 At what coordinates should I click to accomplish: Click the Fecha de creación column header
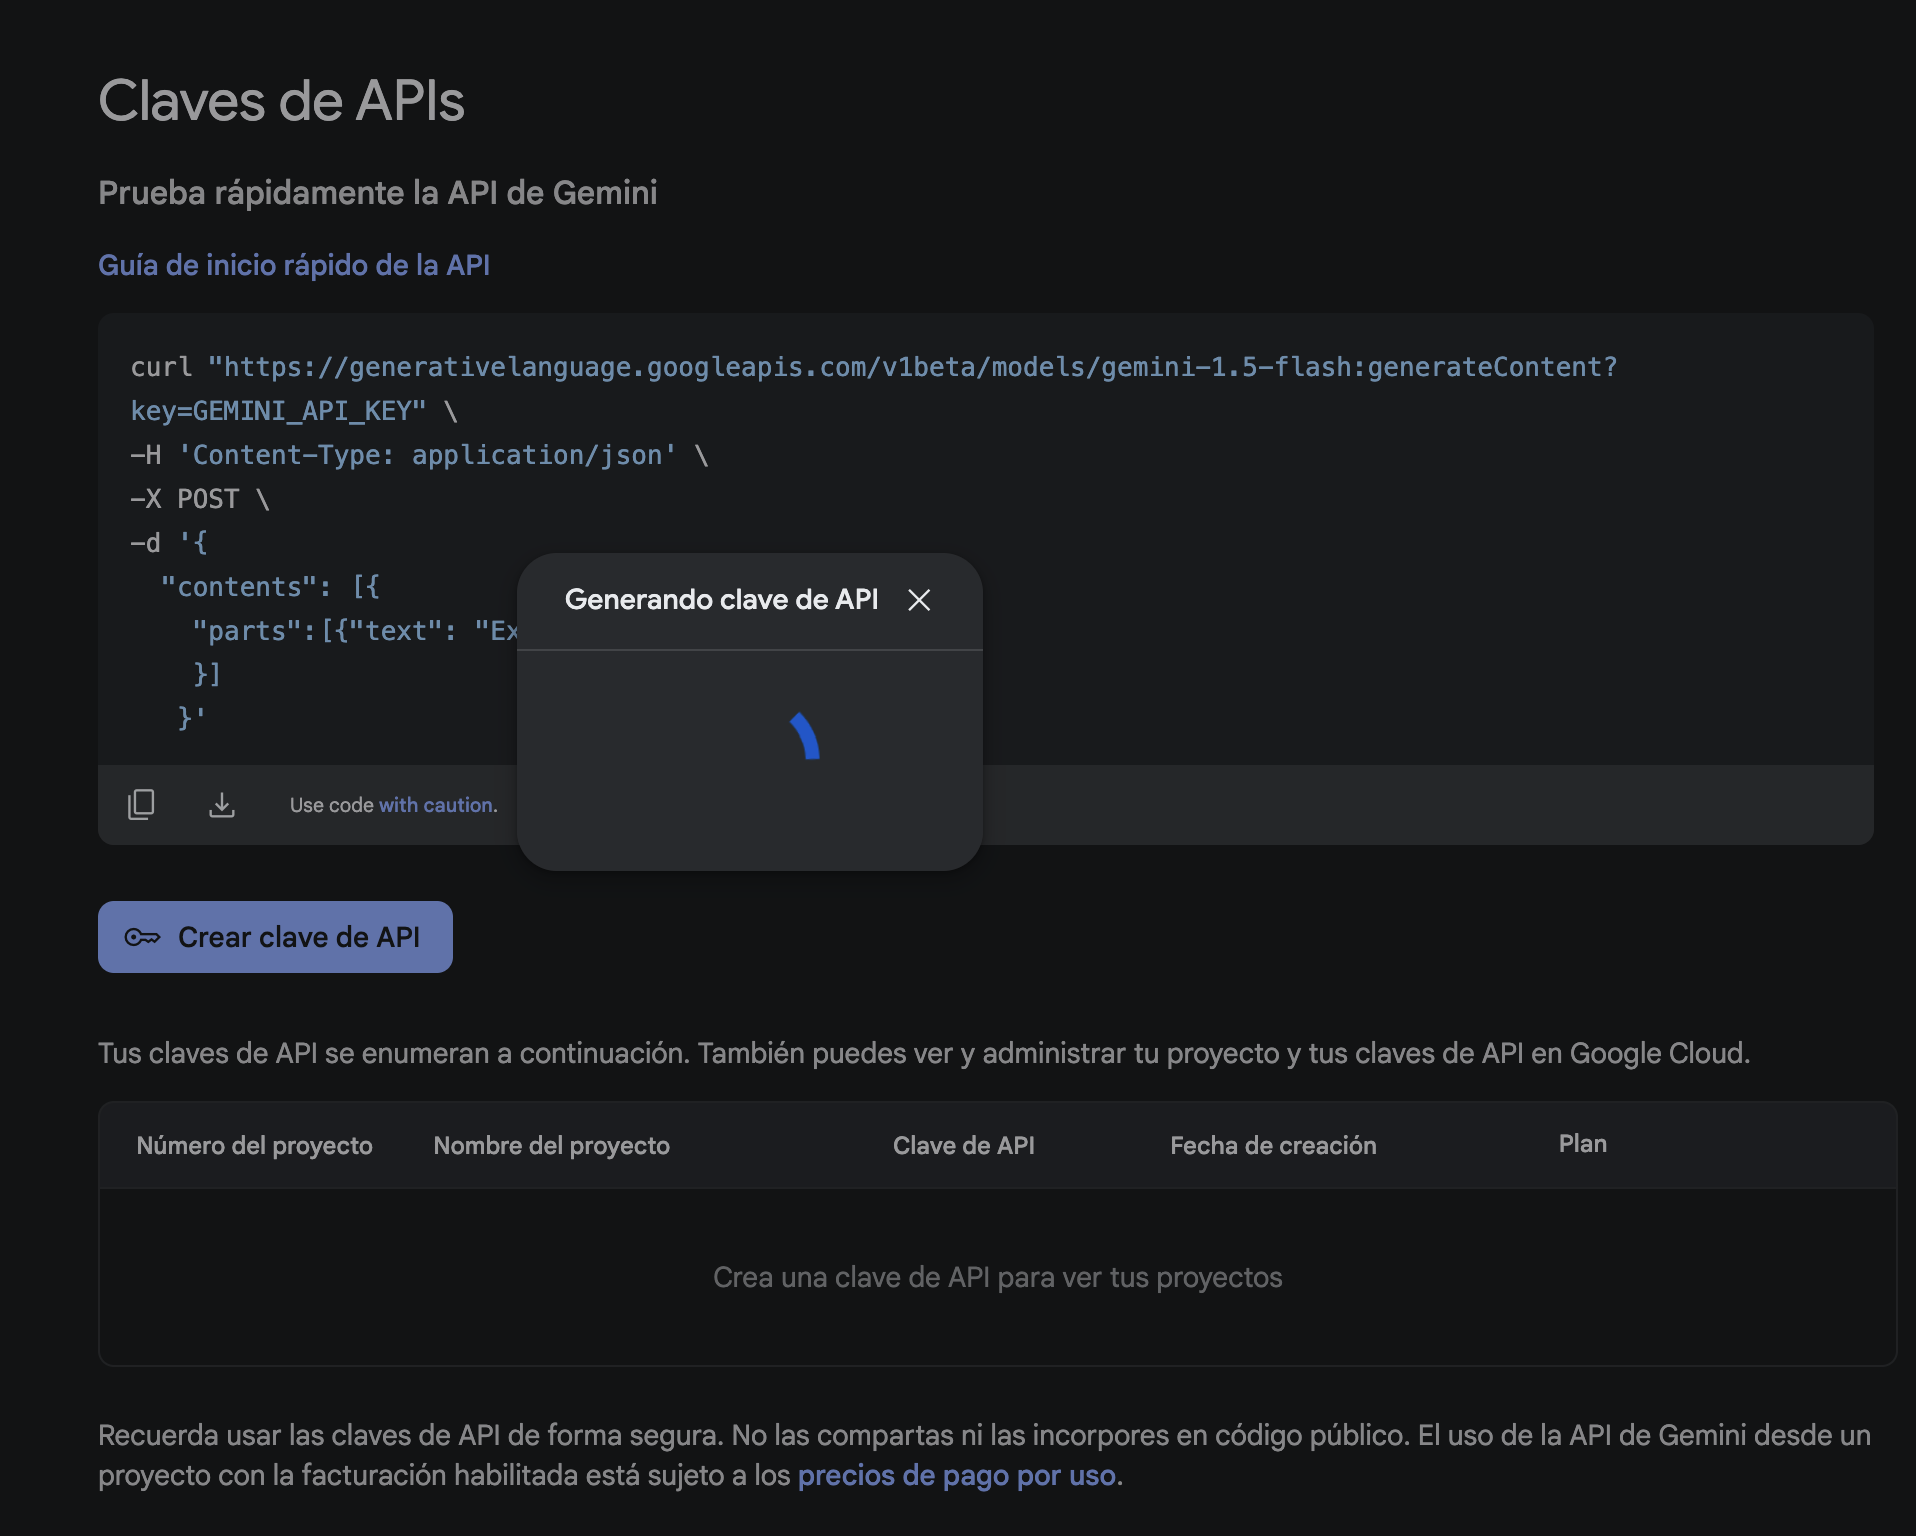coord(1273,1145)
